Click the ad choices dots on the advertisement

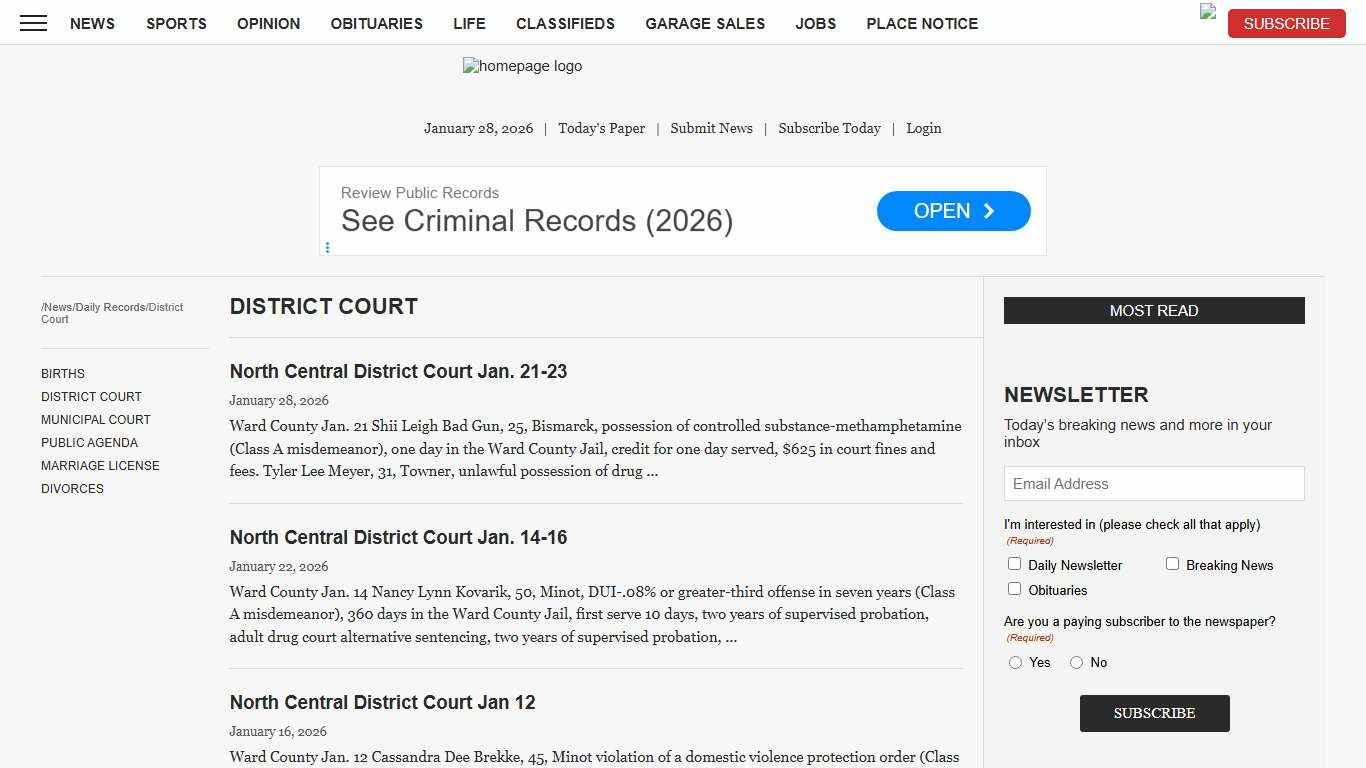coord(328,247)
